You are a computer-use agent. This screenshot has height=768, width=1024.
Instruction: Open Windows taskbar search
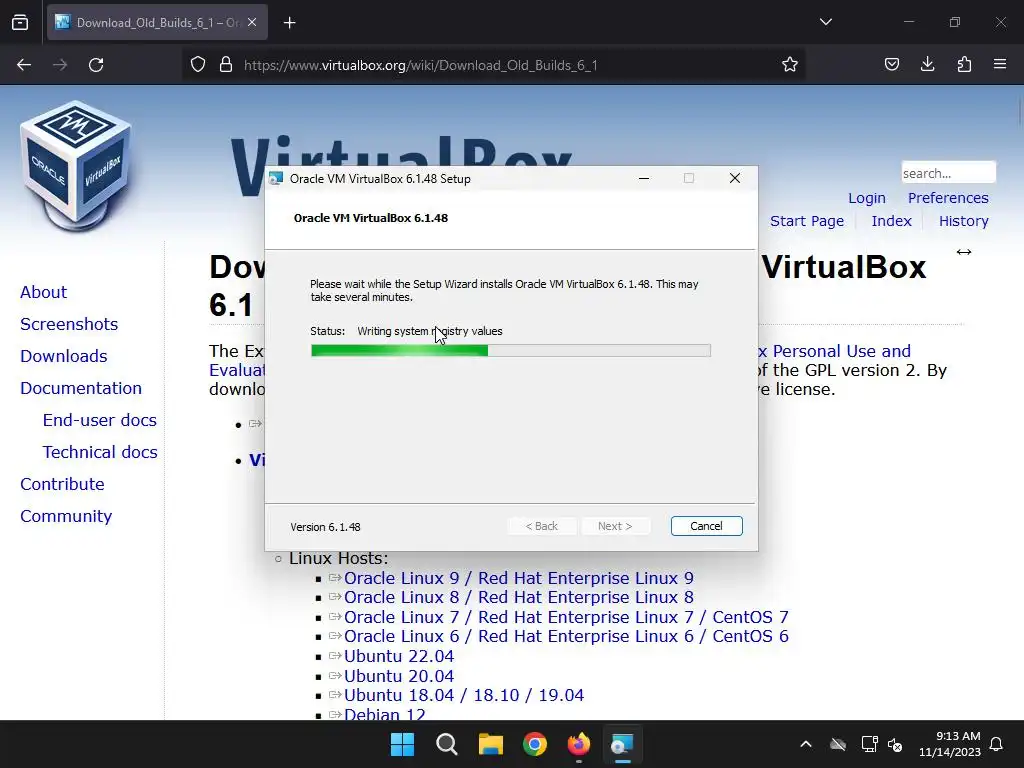pos(447,744)
